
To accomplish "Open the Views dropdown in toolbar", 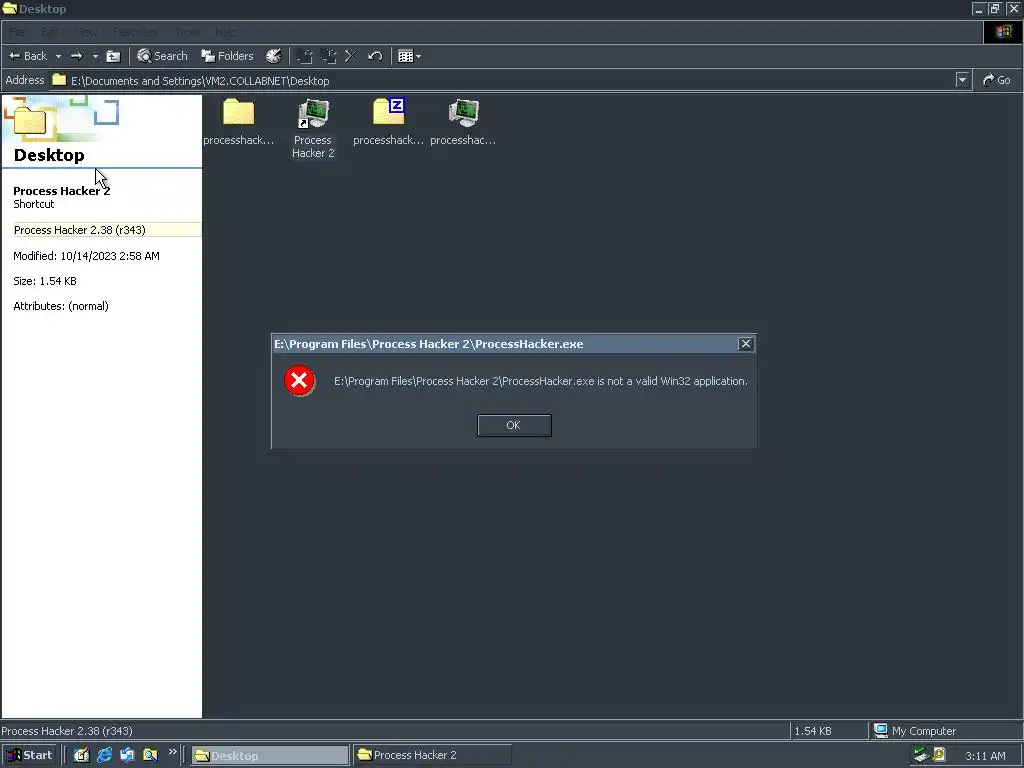I will [x=409, y=56].
